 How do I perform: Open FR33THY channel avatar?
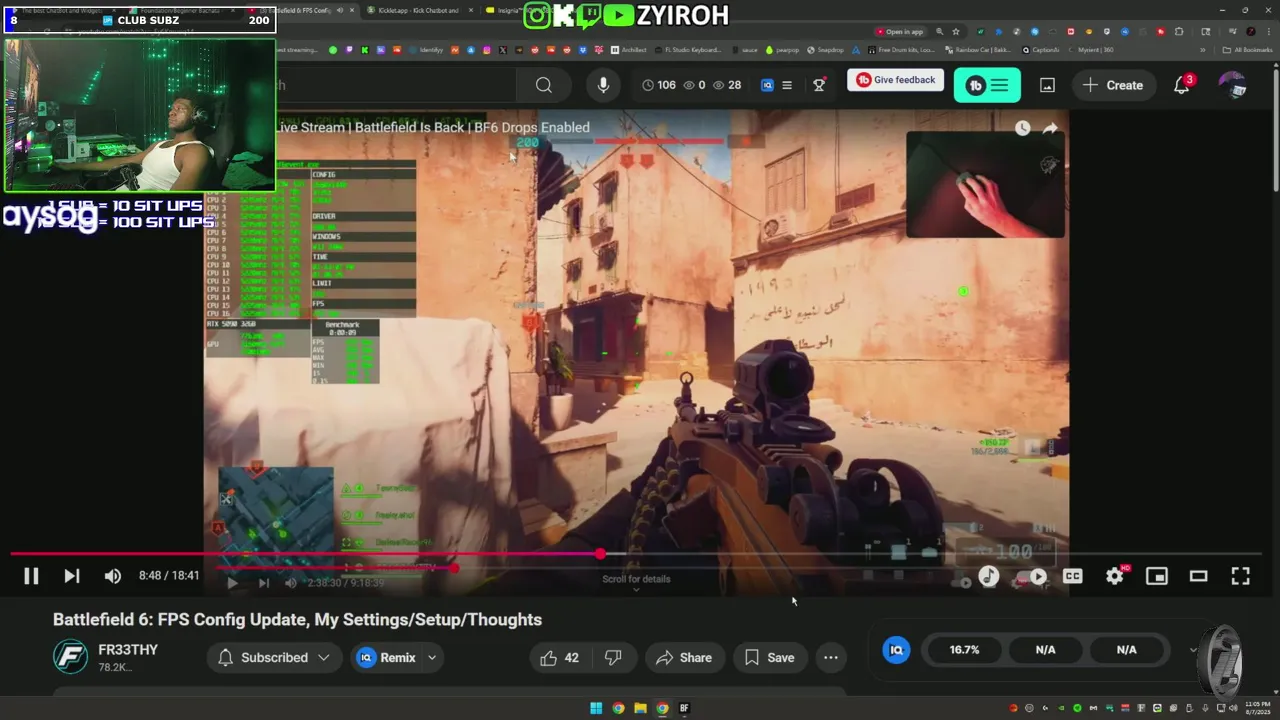(x=70, y=657)
